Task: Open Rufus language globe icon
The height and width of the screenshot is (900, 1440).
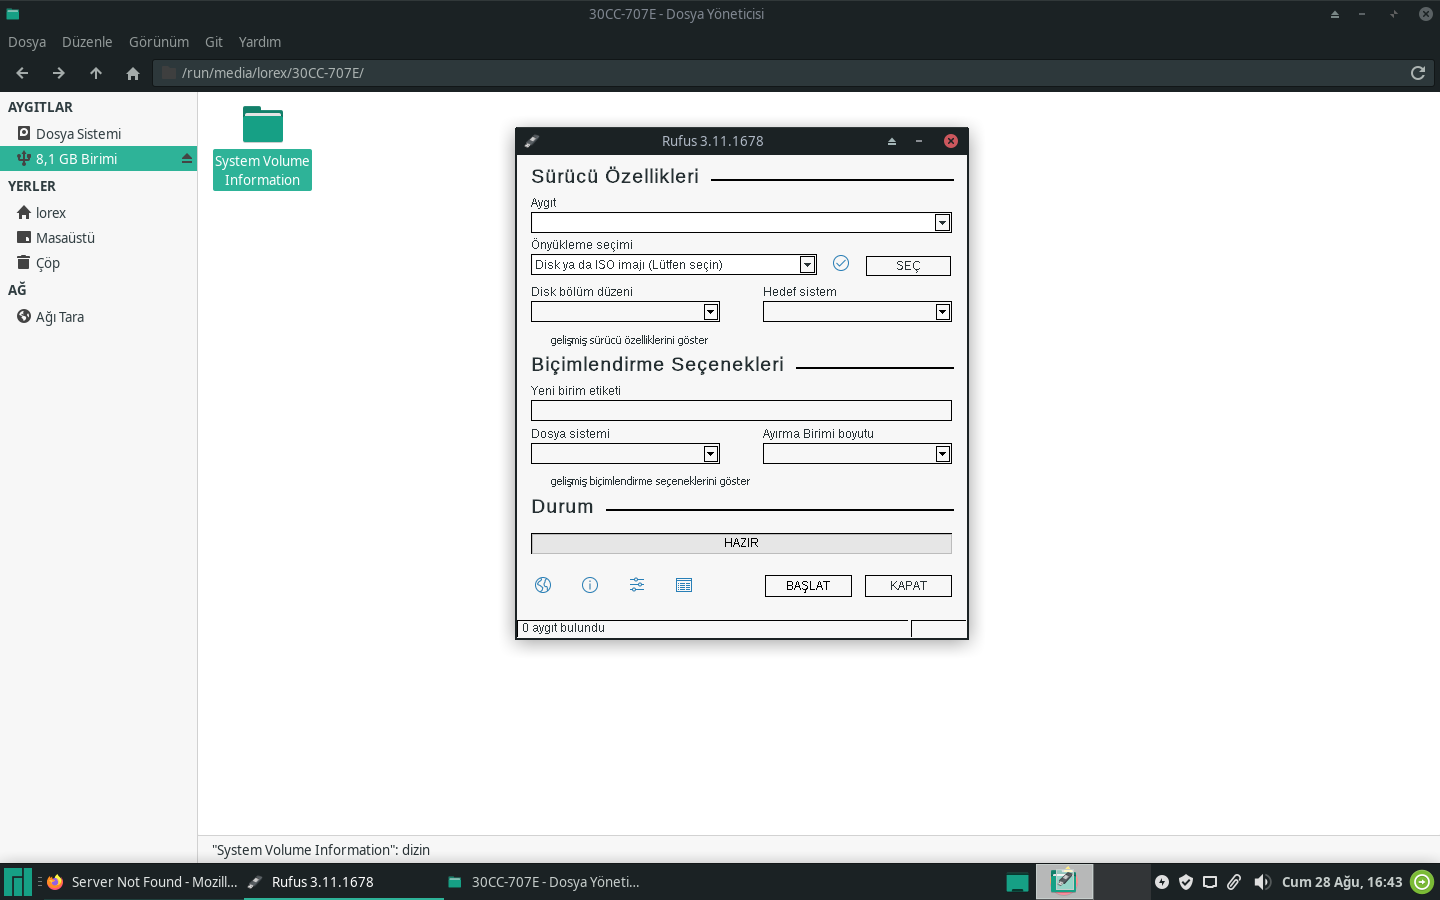Action: click(x=543, y=585)
